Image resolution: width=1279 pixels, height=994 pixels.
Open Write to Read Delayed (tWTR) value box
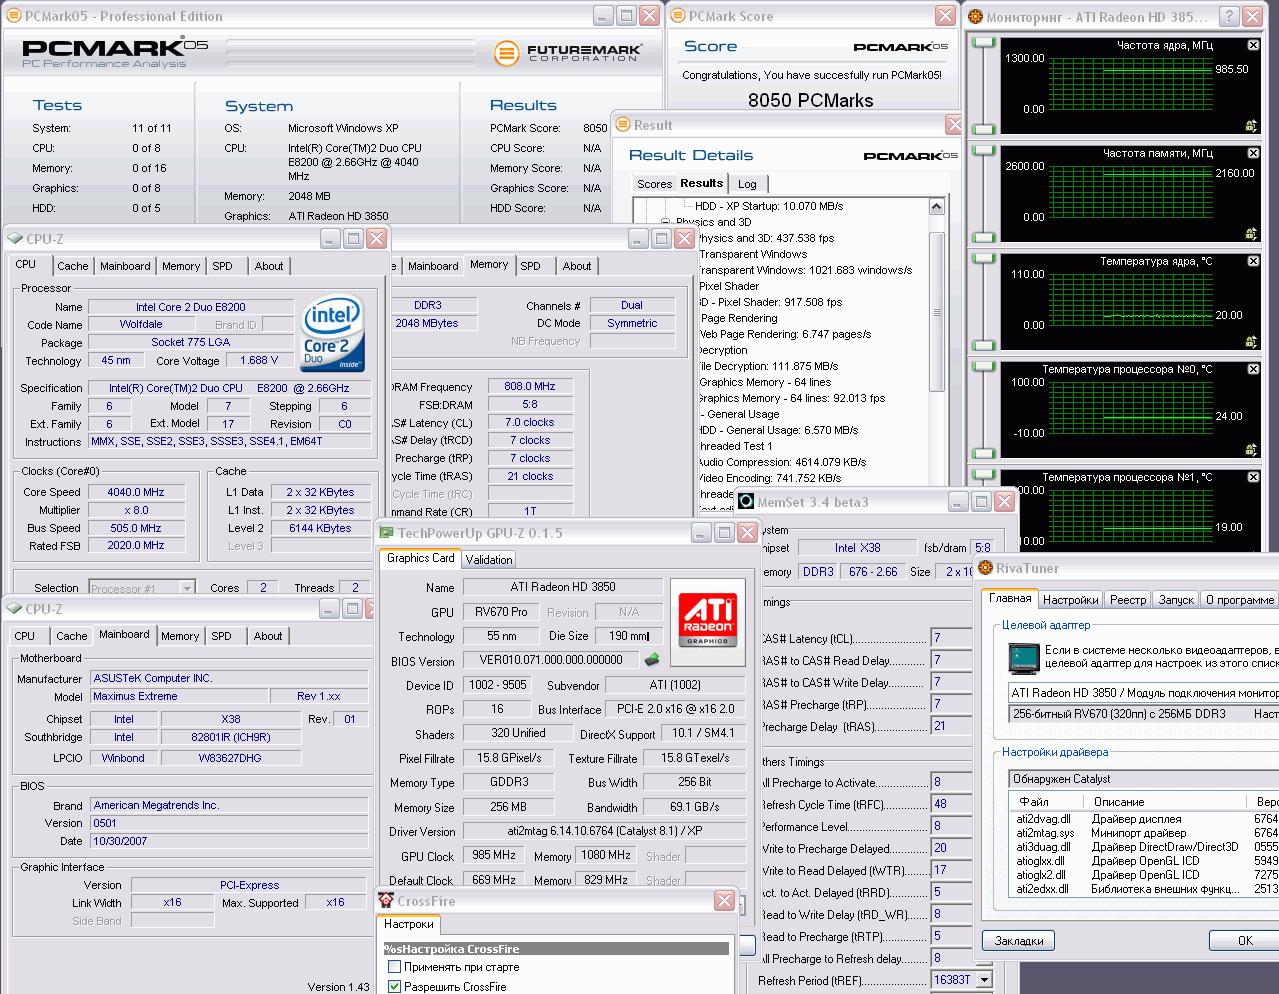pos(949,870)
